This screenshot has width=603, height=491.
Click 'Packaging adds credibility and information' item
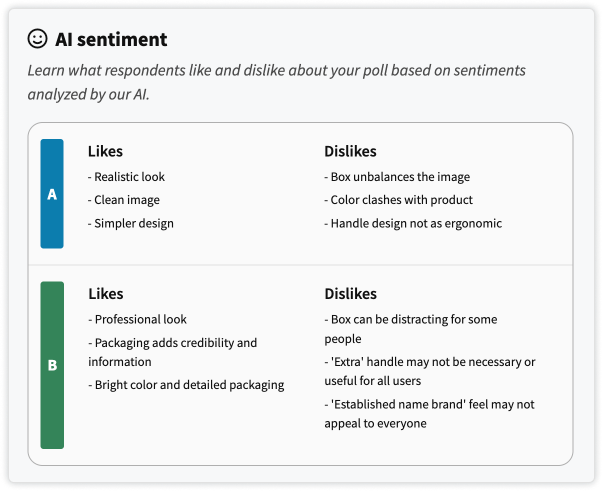(172, 352)
